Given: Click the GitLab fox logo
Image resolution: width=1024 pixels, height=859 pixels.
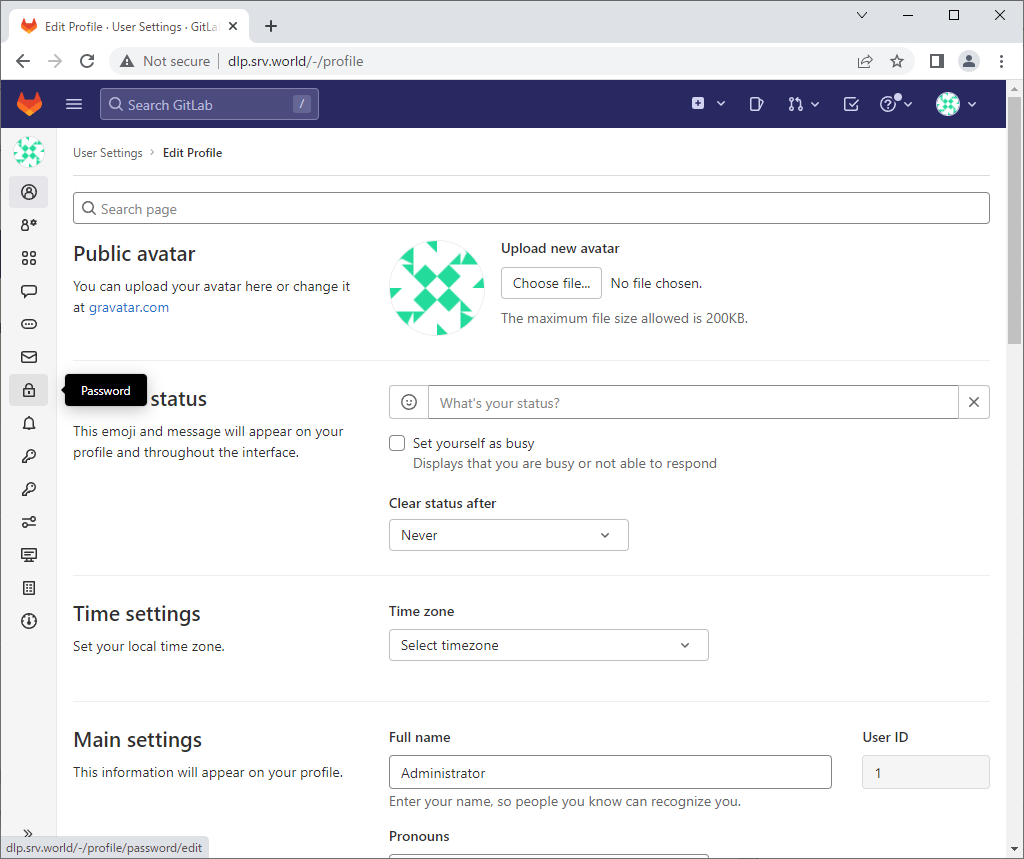Looking at the screenshot, I should point(29,103).
